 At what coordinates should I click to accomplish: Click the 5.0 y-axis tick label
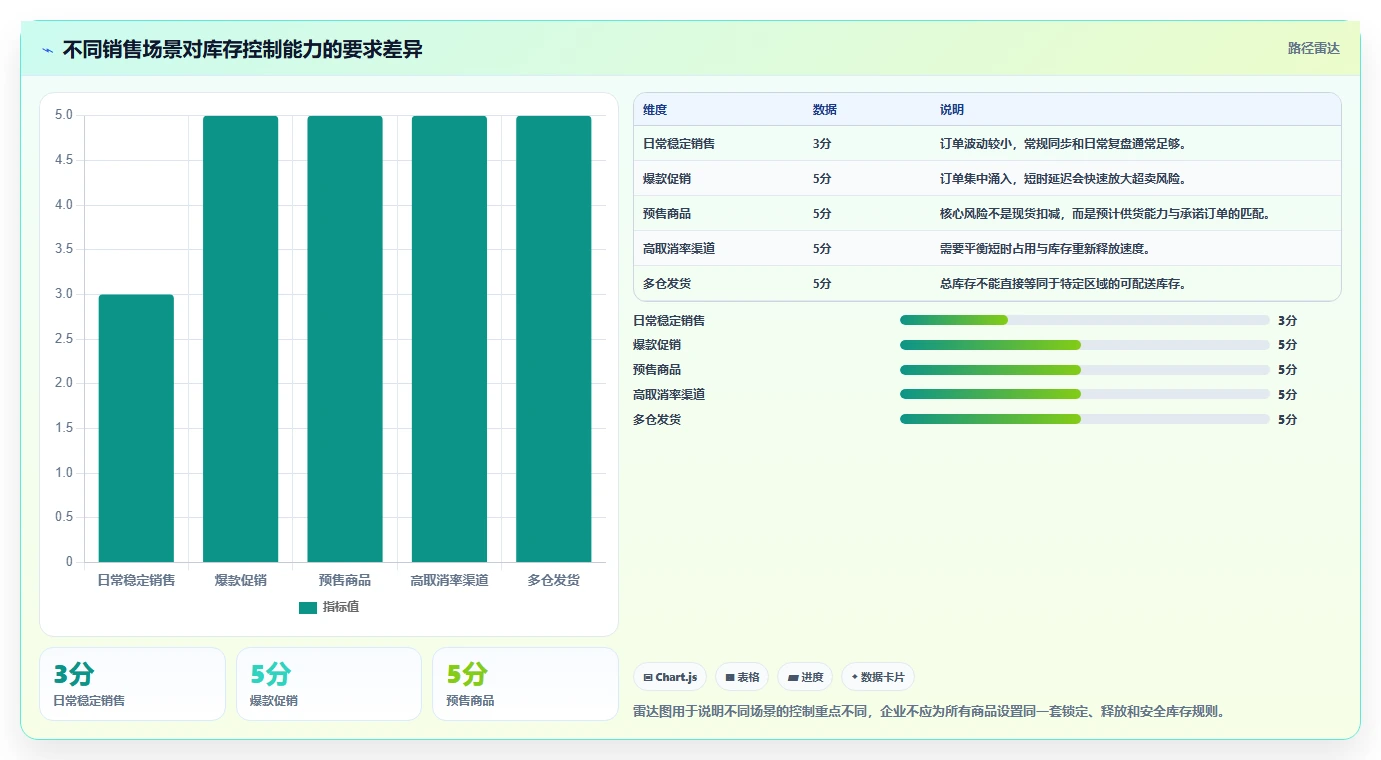point(63,115)
